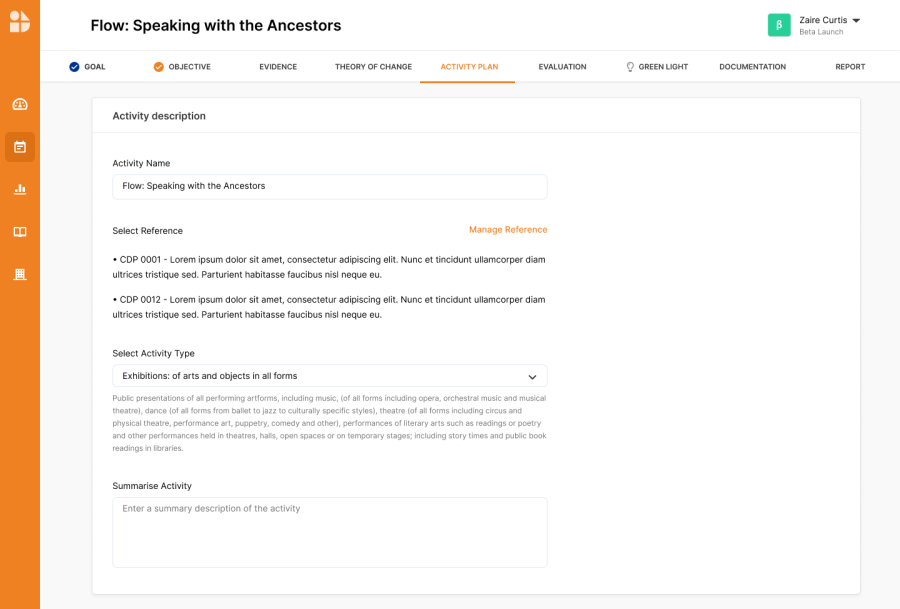This screenshot has width=900, height=609.
Task: Click the green beta avatar badge
Action: (x=779, y=25)
